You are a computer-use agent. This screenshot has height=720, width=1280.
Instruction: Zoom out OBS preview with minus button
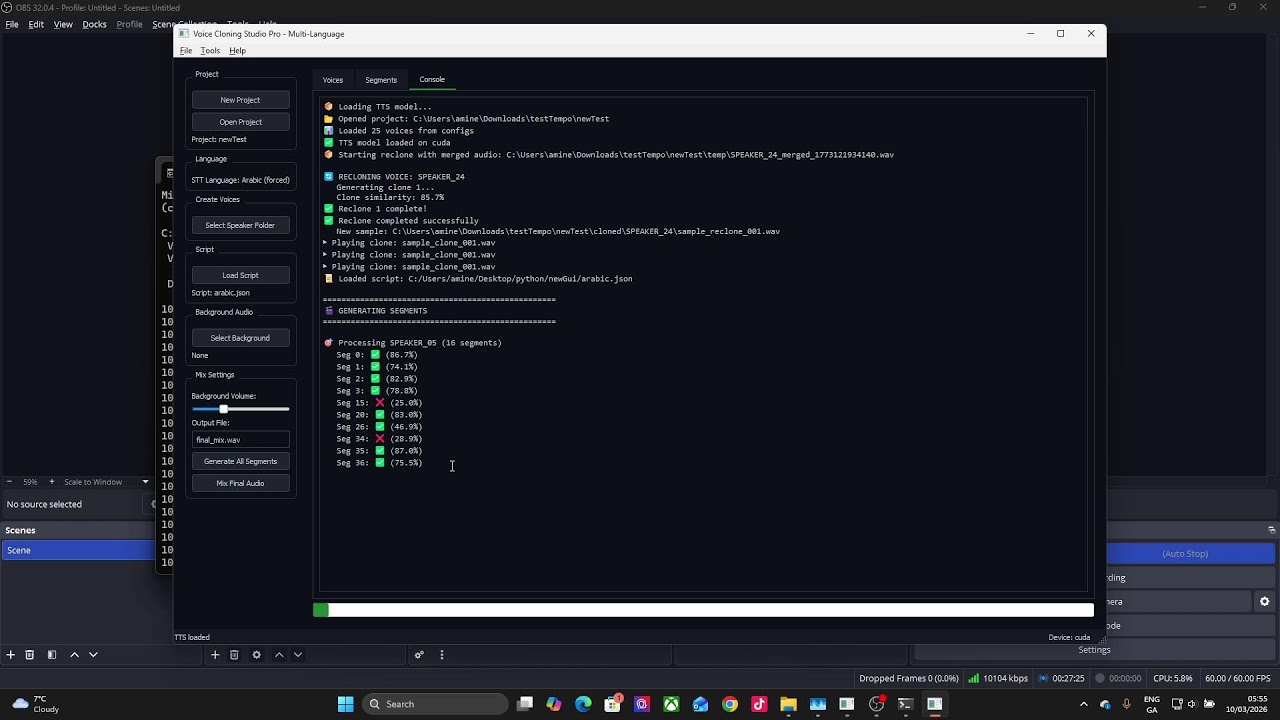click(x=9, y=482)
